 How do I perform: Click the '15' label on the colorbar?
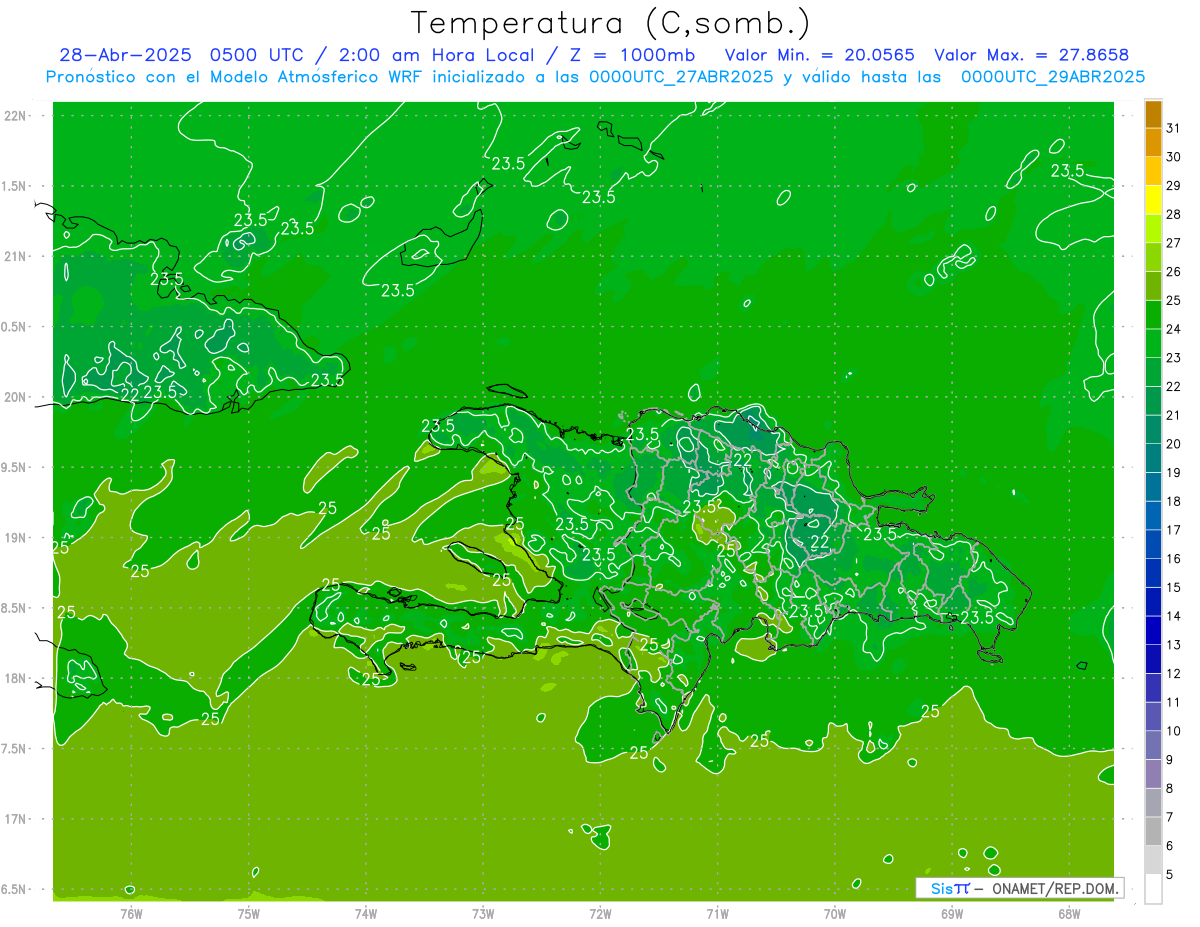1173,587
